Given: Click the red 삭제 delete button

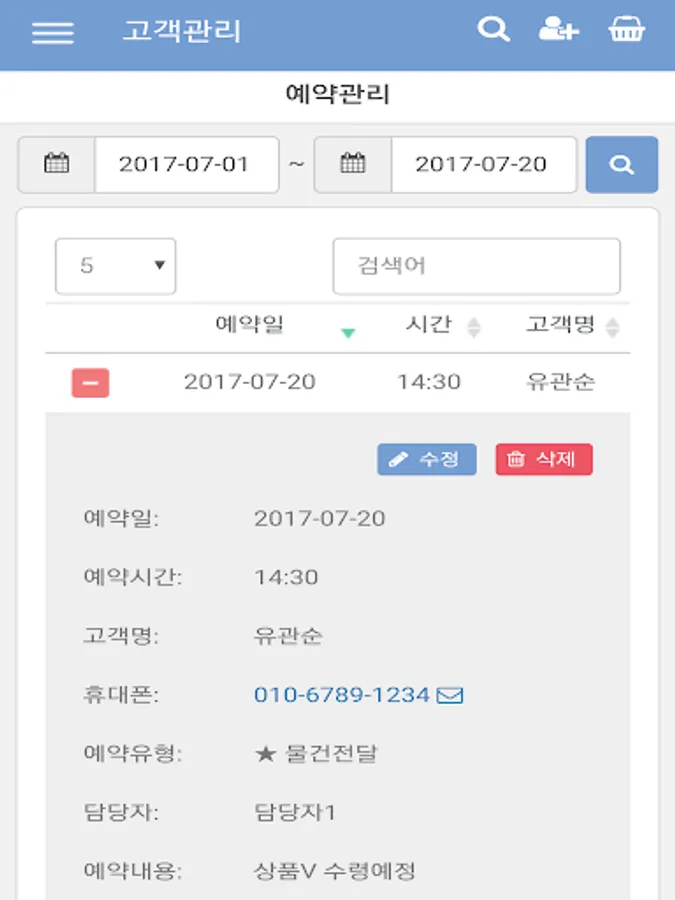Looking at the screenshot, I should tap(544, 459).
